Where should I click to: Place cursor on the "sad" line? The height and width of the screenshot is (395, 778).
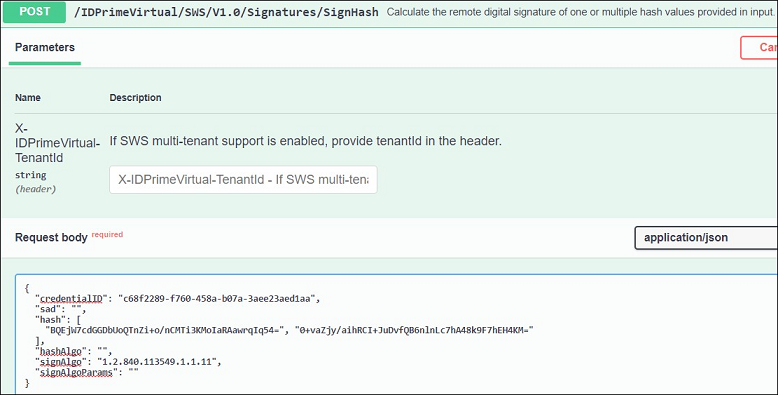pyautogui.click(x=63, y=309)
